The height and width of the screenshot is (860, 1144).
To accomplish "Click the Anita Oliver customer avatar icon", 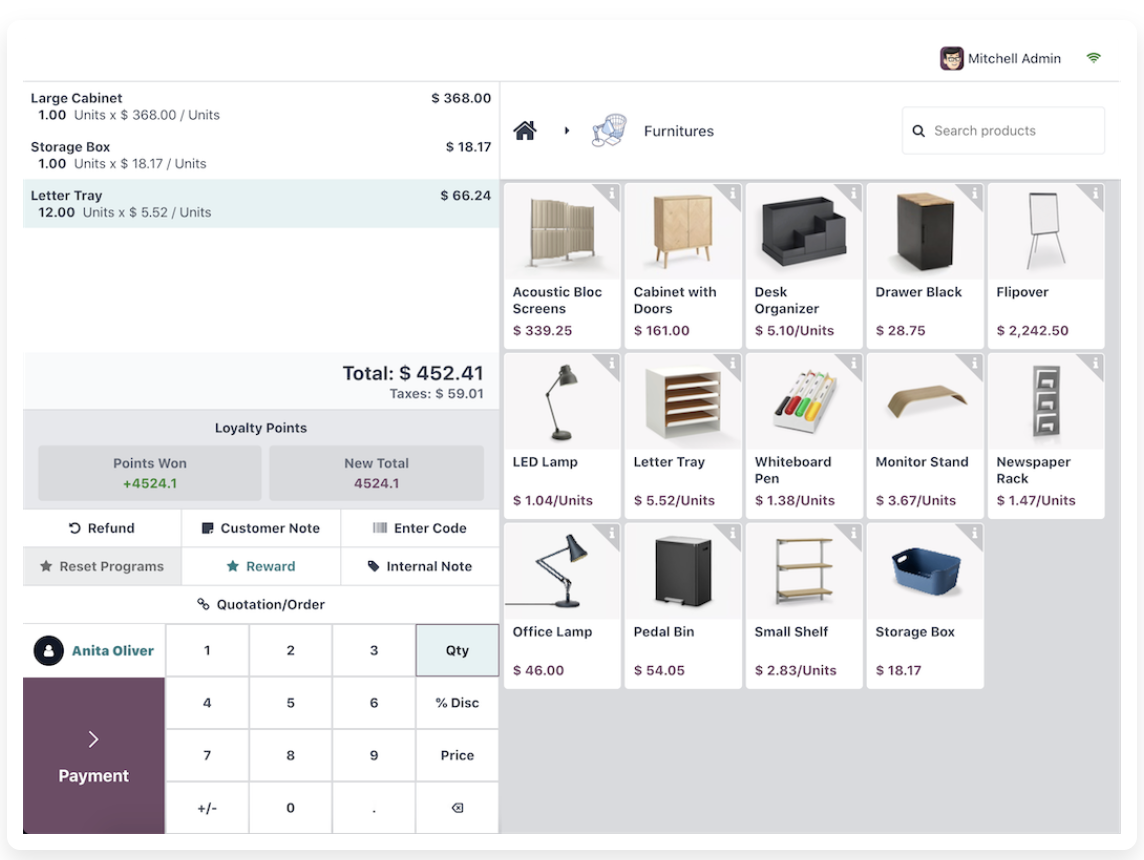I will coord(48,651).
